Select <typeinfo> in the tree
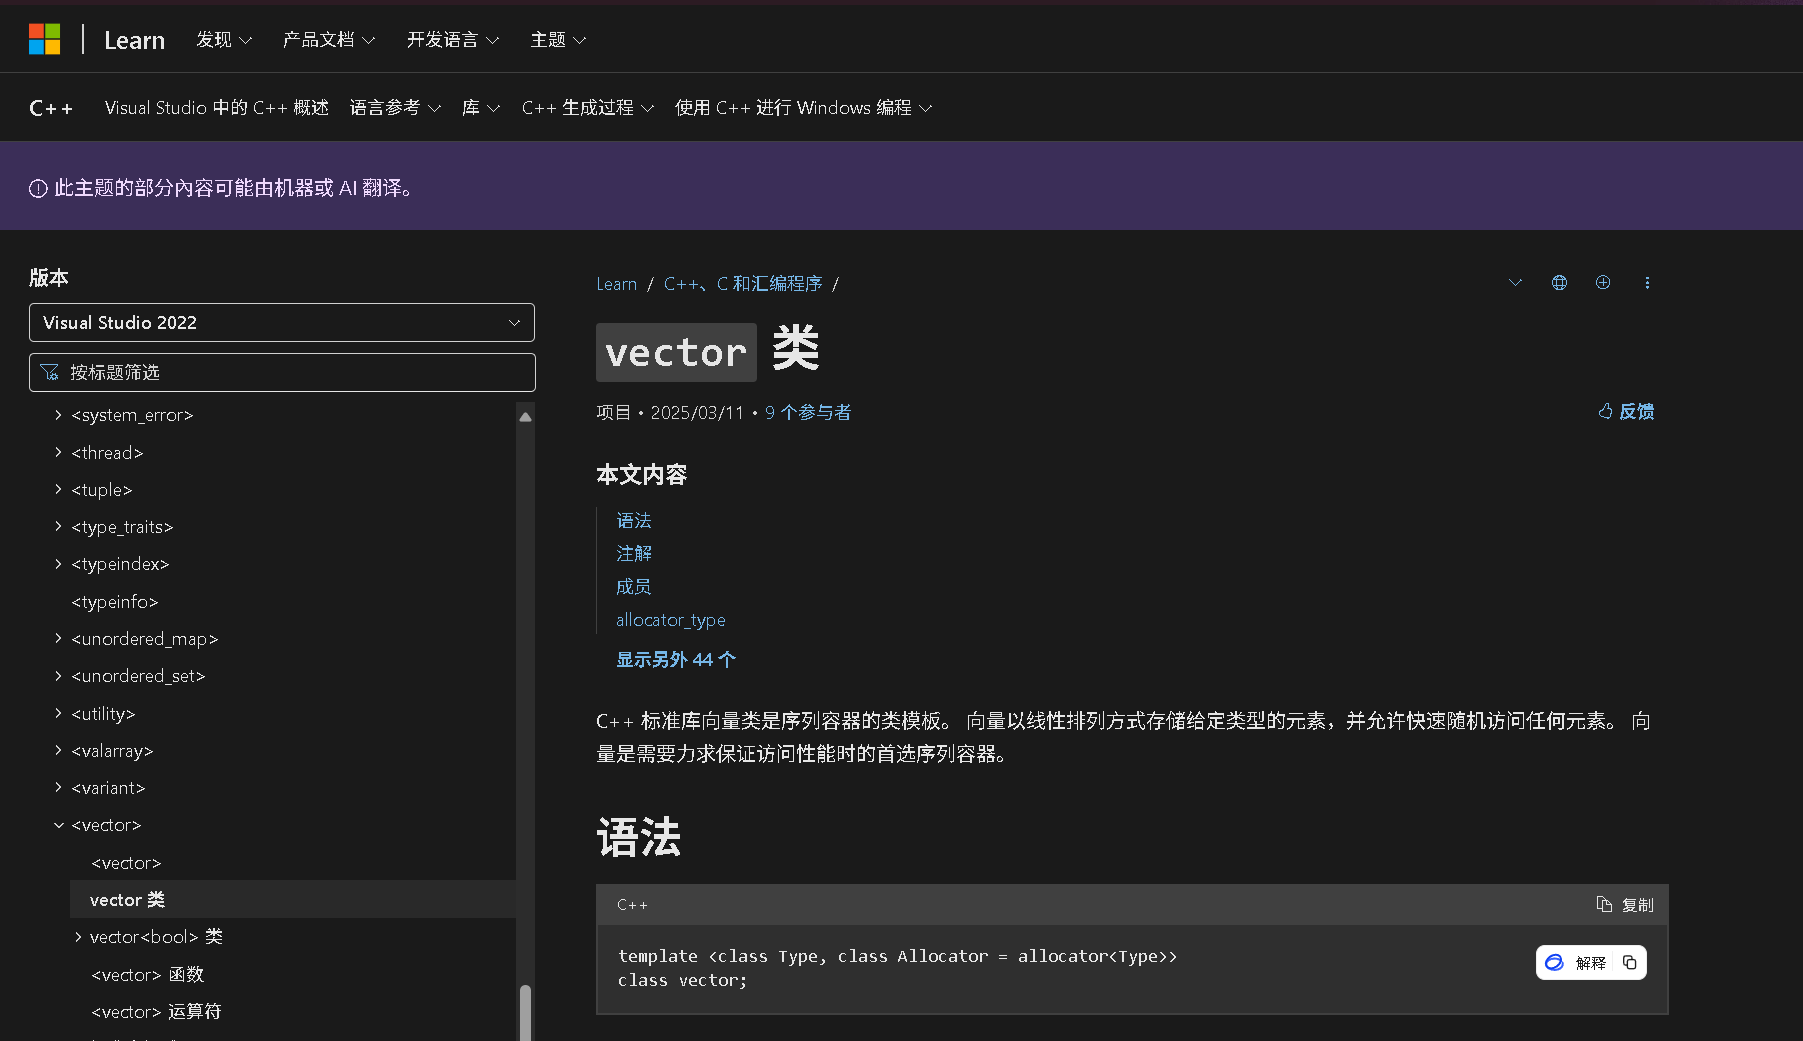The height and width of the screenshot is (1041, 1803). point(115,602)
